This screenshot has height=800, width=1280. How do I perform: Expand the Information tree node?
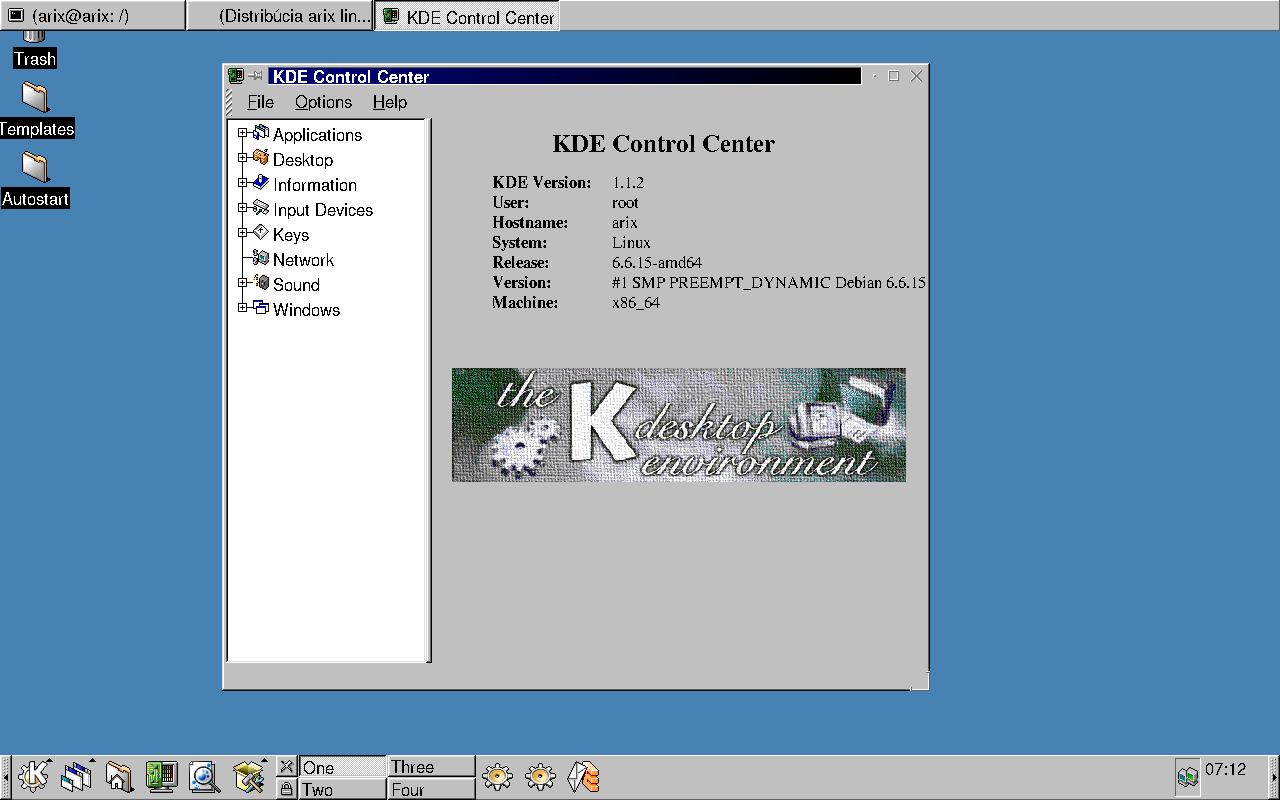coord(242,183)
